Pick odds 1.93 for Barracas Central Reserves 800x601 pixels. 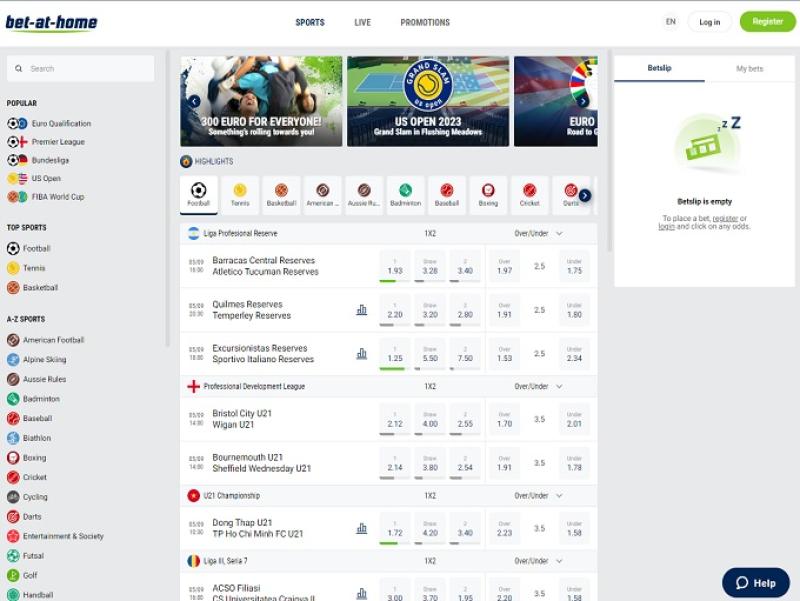[395, 266]
